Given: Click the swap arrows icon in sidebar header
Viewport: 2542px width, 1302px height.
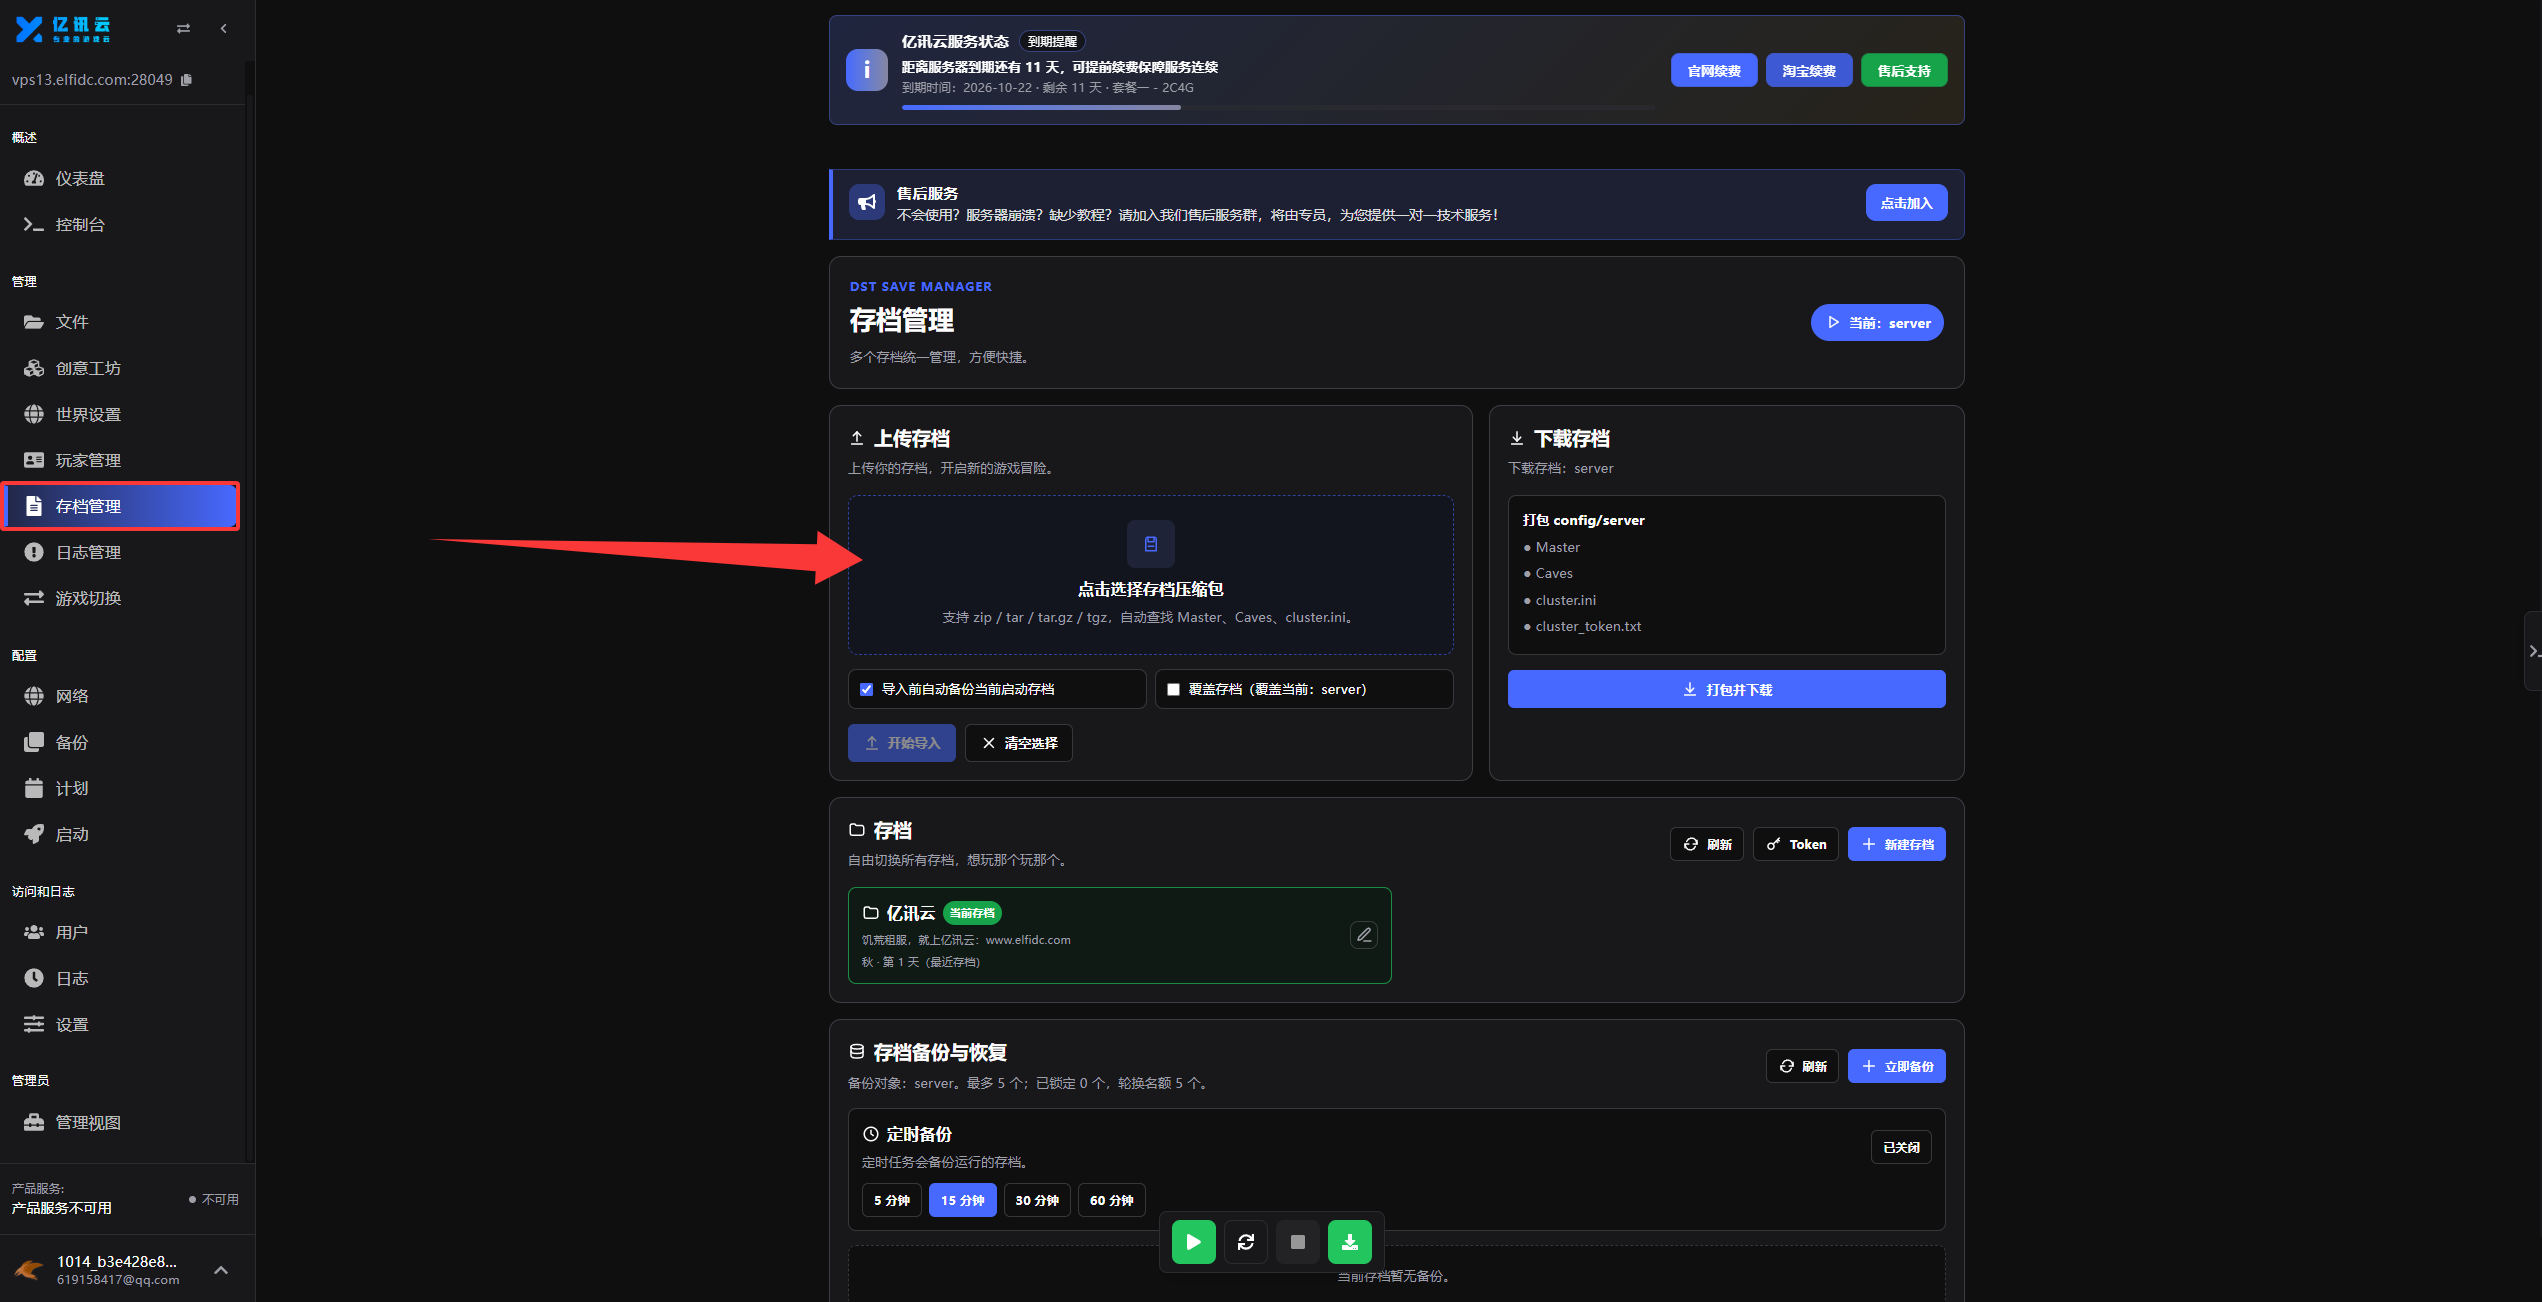Looking at the screenshot, I should tap(183, 29).
